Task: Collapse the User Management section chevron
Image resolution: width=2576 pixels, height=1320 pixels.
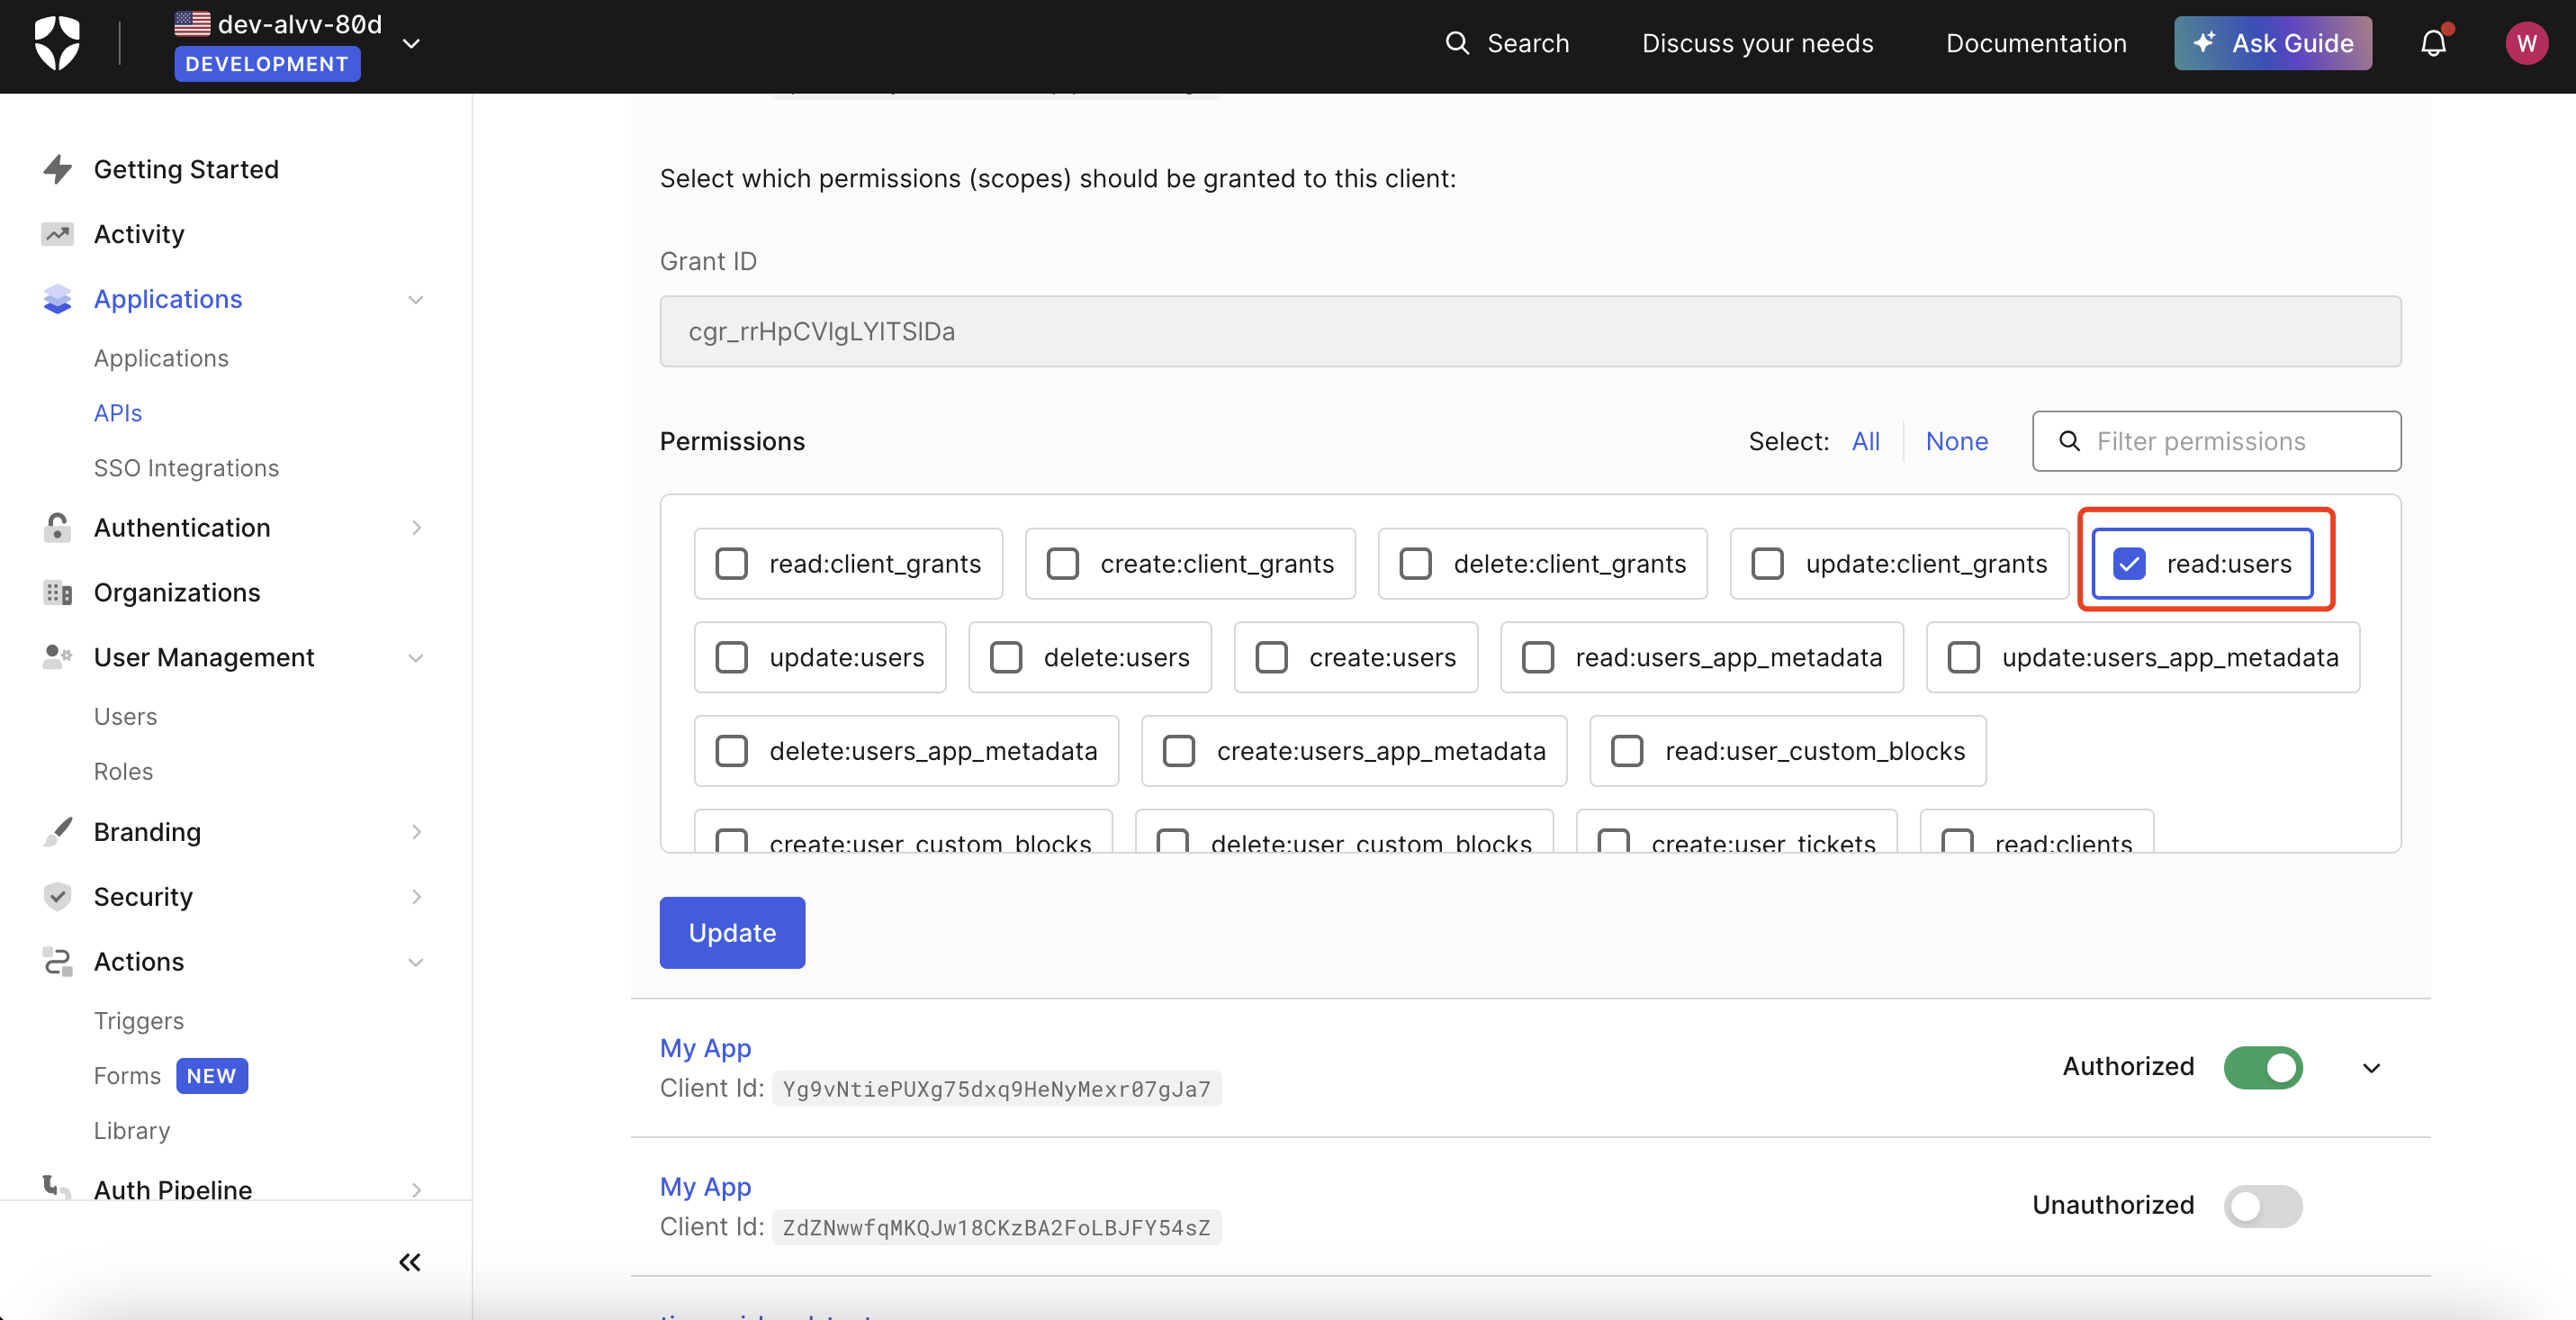Action: pos(416,658)
